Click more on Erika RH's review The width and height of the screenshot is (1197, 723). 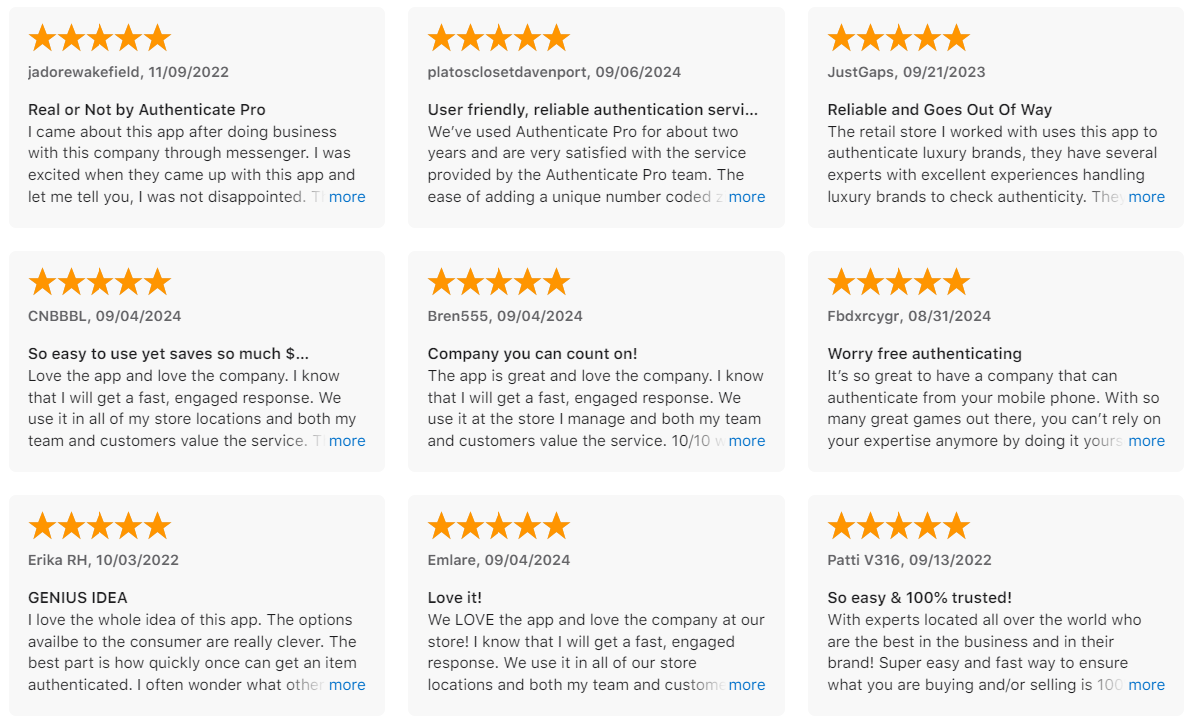click(347, 685)
